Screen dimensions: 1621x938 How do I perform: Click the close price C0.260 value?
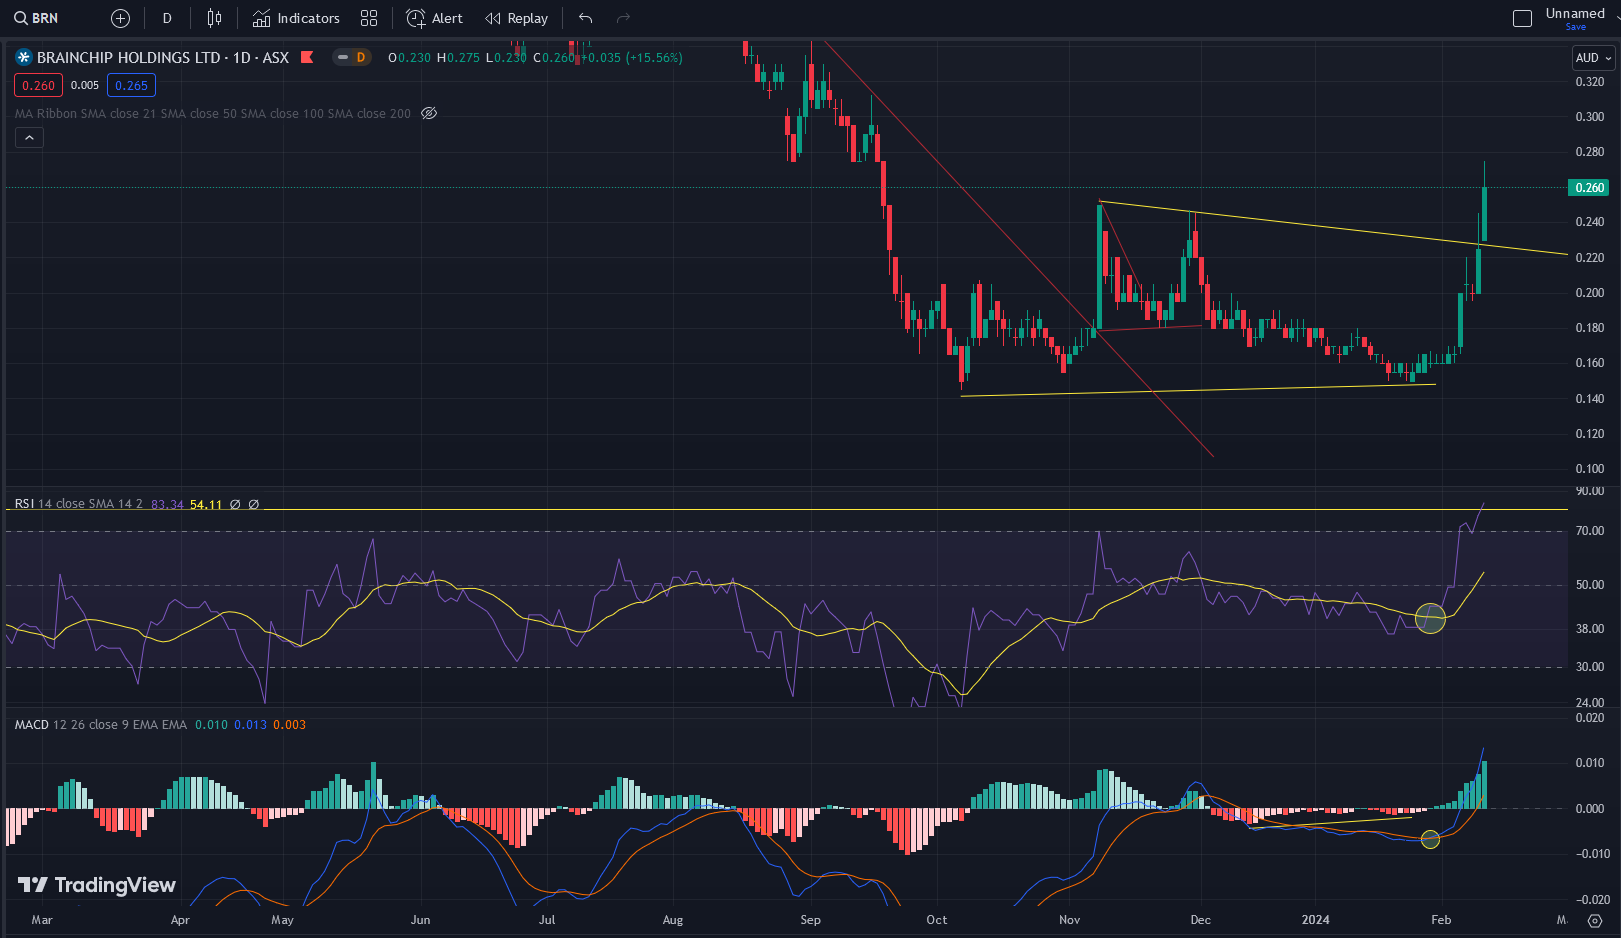(555, 57)
